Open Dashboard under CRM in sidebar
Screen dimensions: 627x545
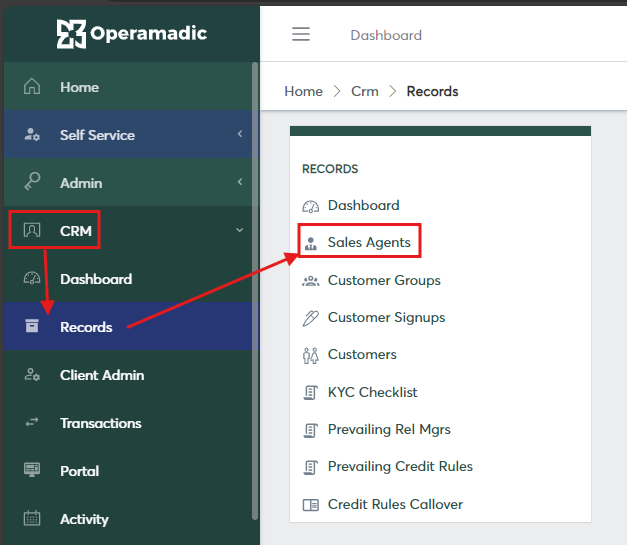point(132,278)
